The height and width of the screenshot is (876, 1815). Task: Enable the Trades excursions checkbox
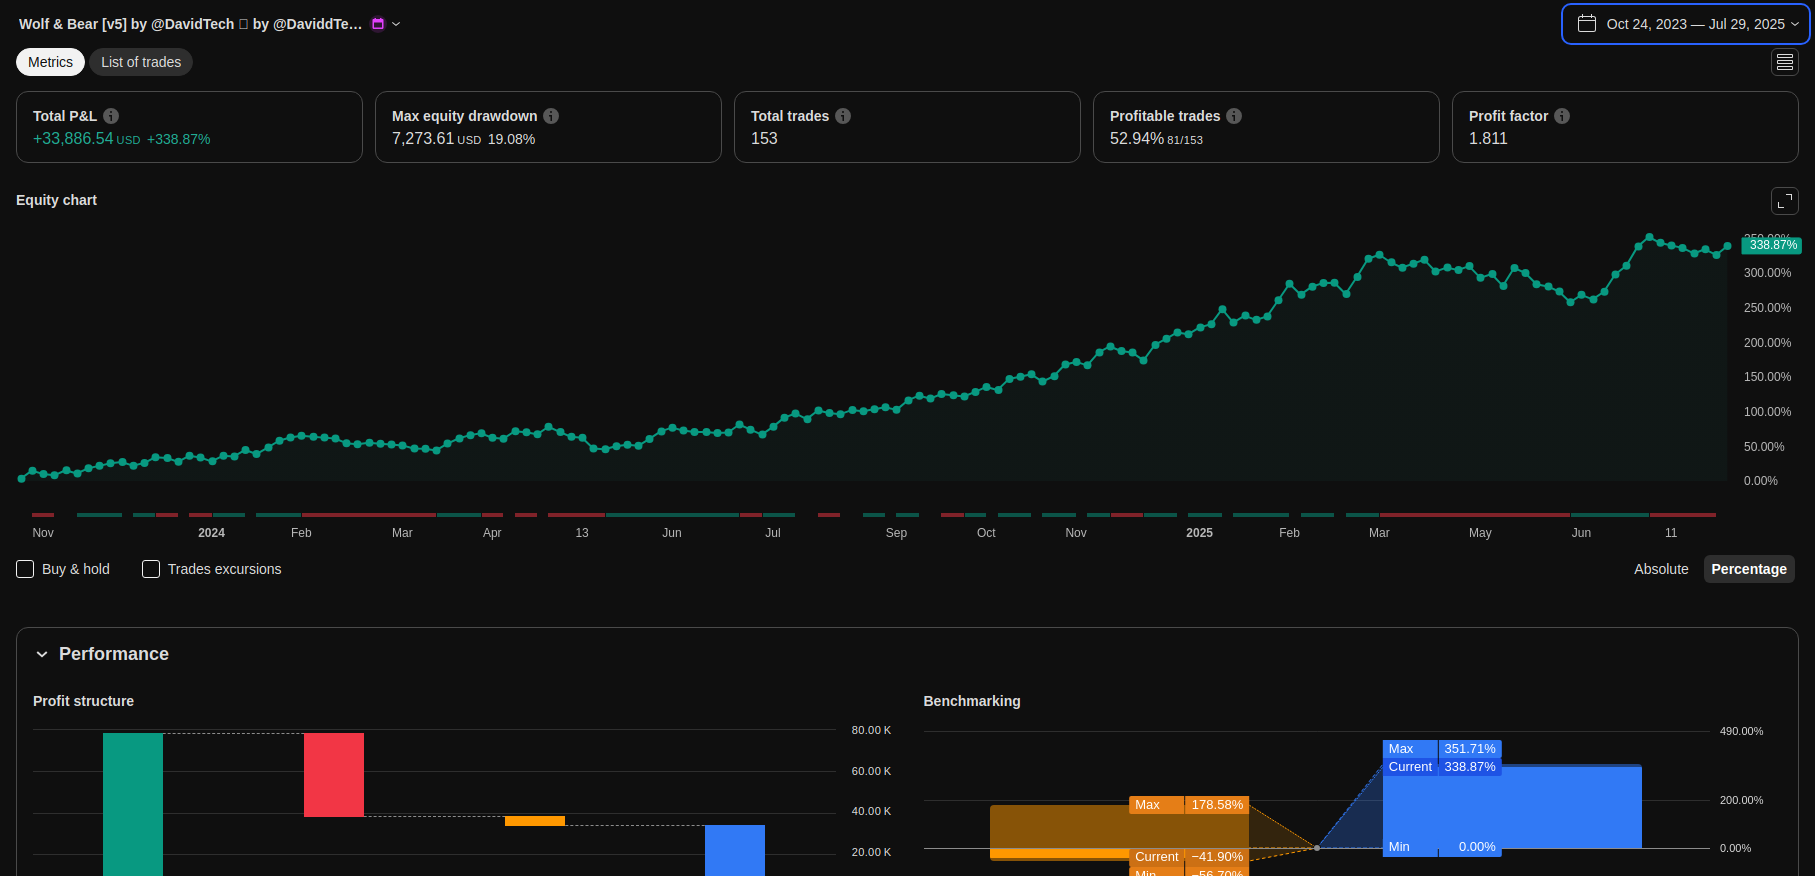[x=151, y=569]
